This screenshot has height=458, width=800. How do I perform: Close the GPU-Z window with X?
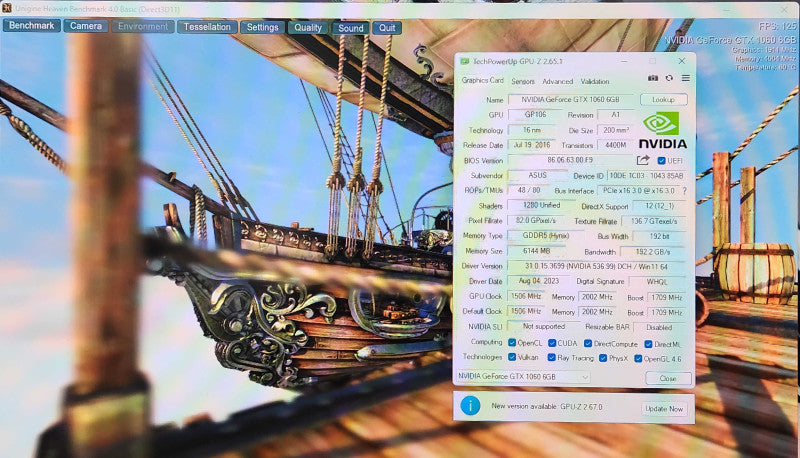click(682, 61)
